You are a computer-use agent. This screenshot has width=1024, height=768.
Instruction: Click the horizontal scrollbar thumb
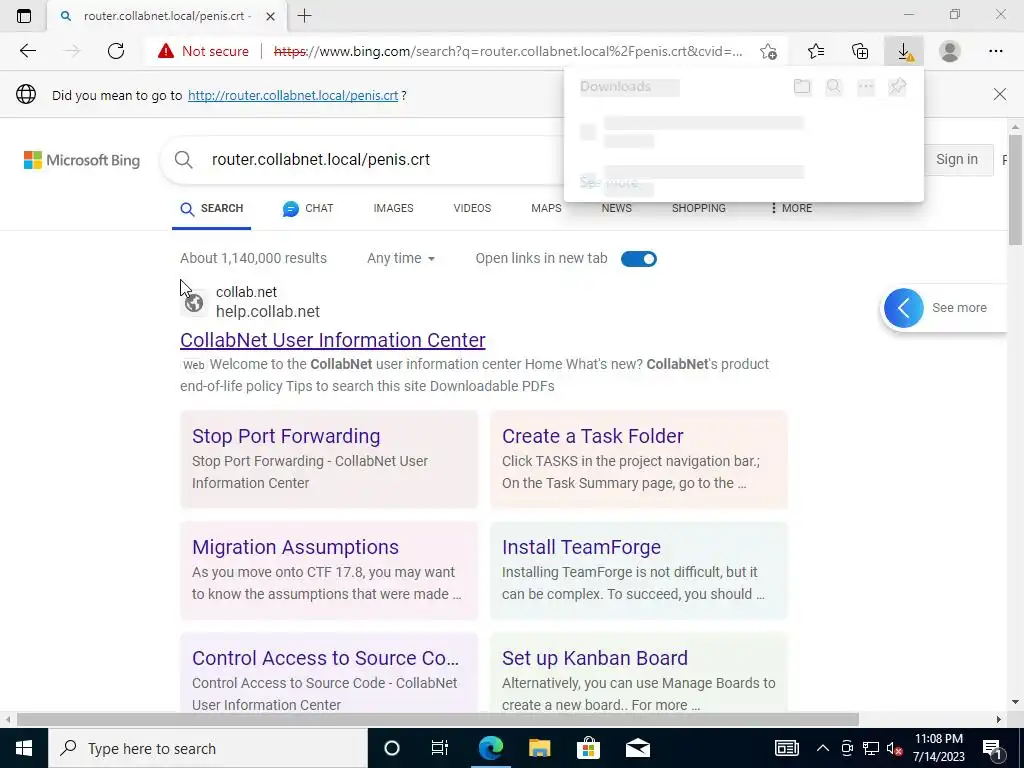click(438, 720)
